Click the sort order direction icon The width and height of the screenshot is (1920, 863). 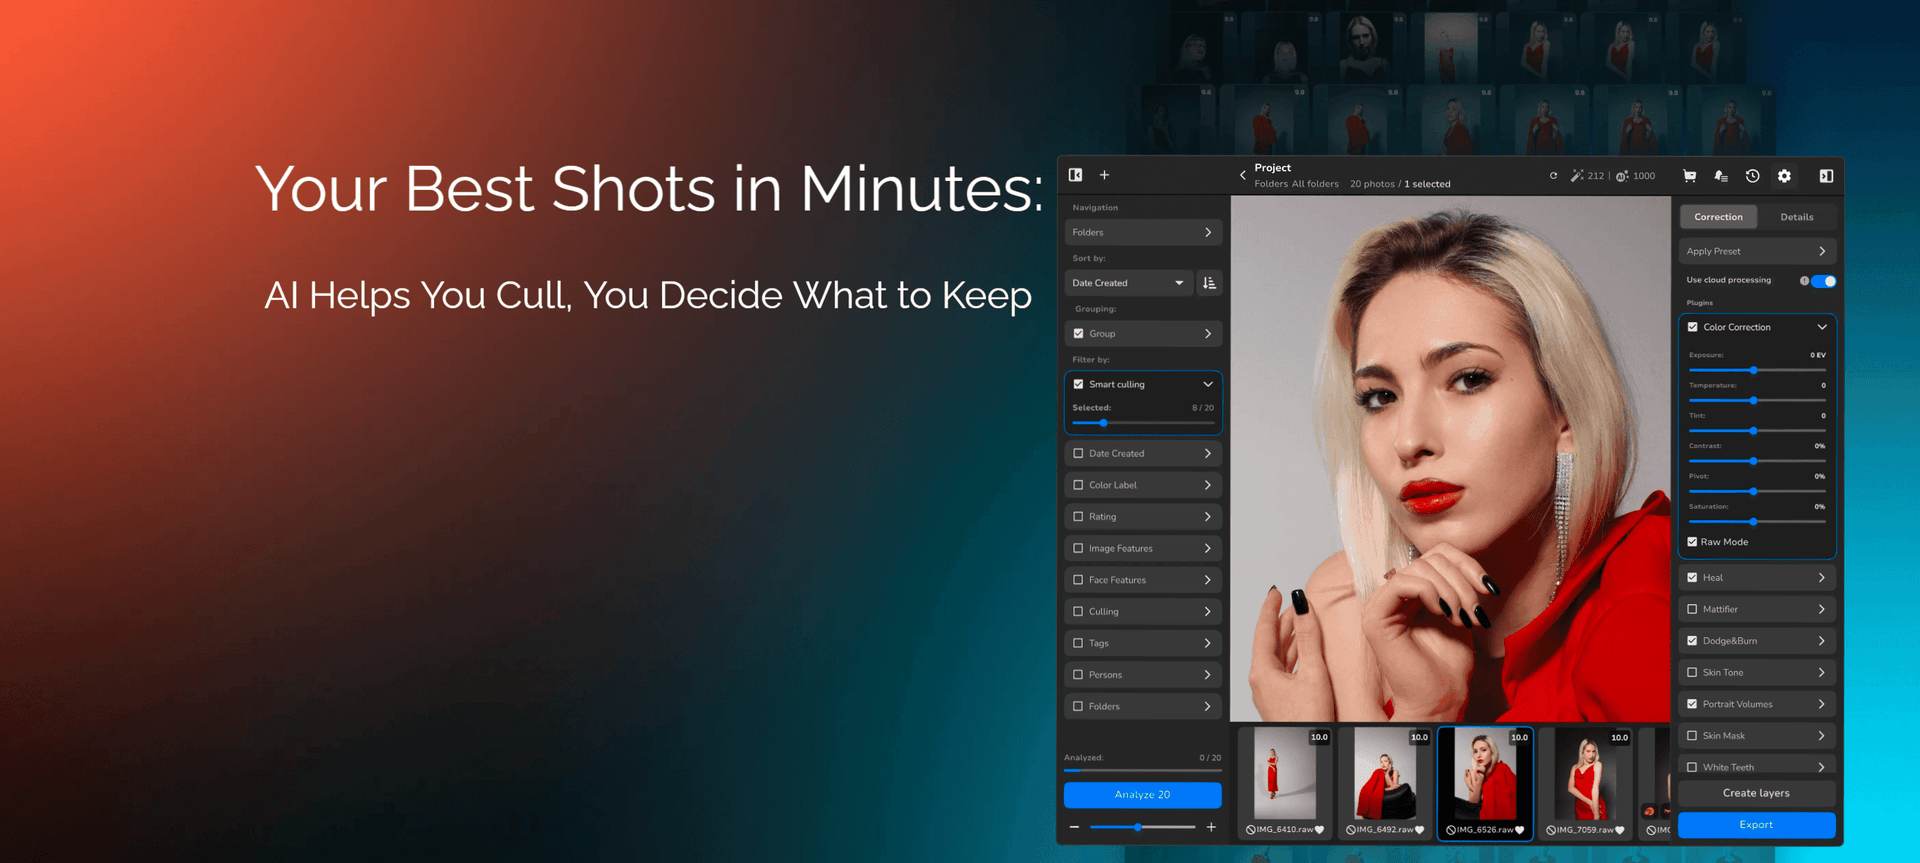click(1210, 283)
